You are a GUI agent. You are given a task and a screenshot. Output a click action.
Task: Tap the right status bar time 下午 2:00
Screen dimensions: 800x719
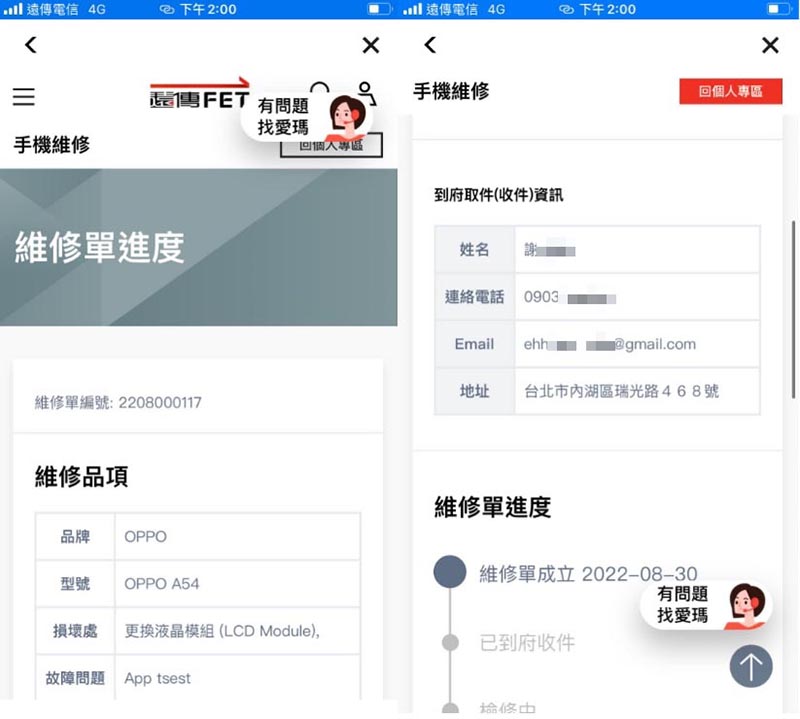[608, 9]
